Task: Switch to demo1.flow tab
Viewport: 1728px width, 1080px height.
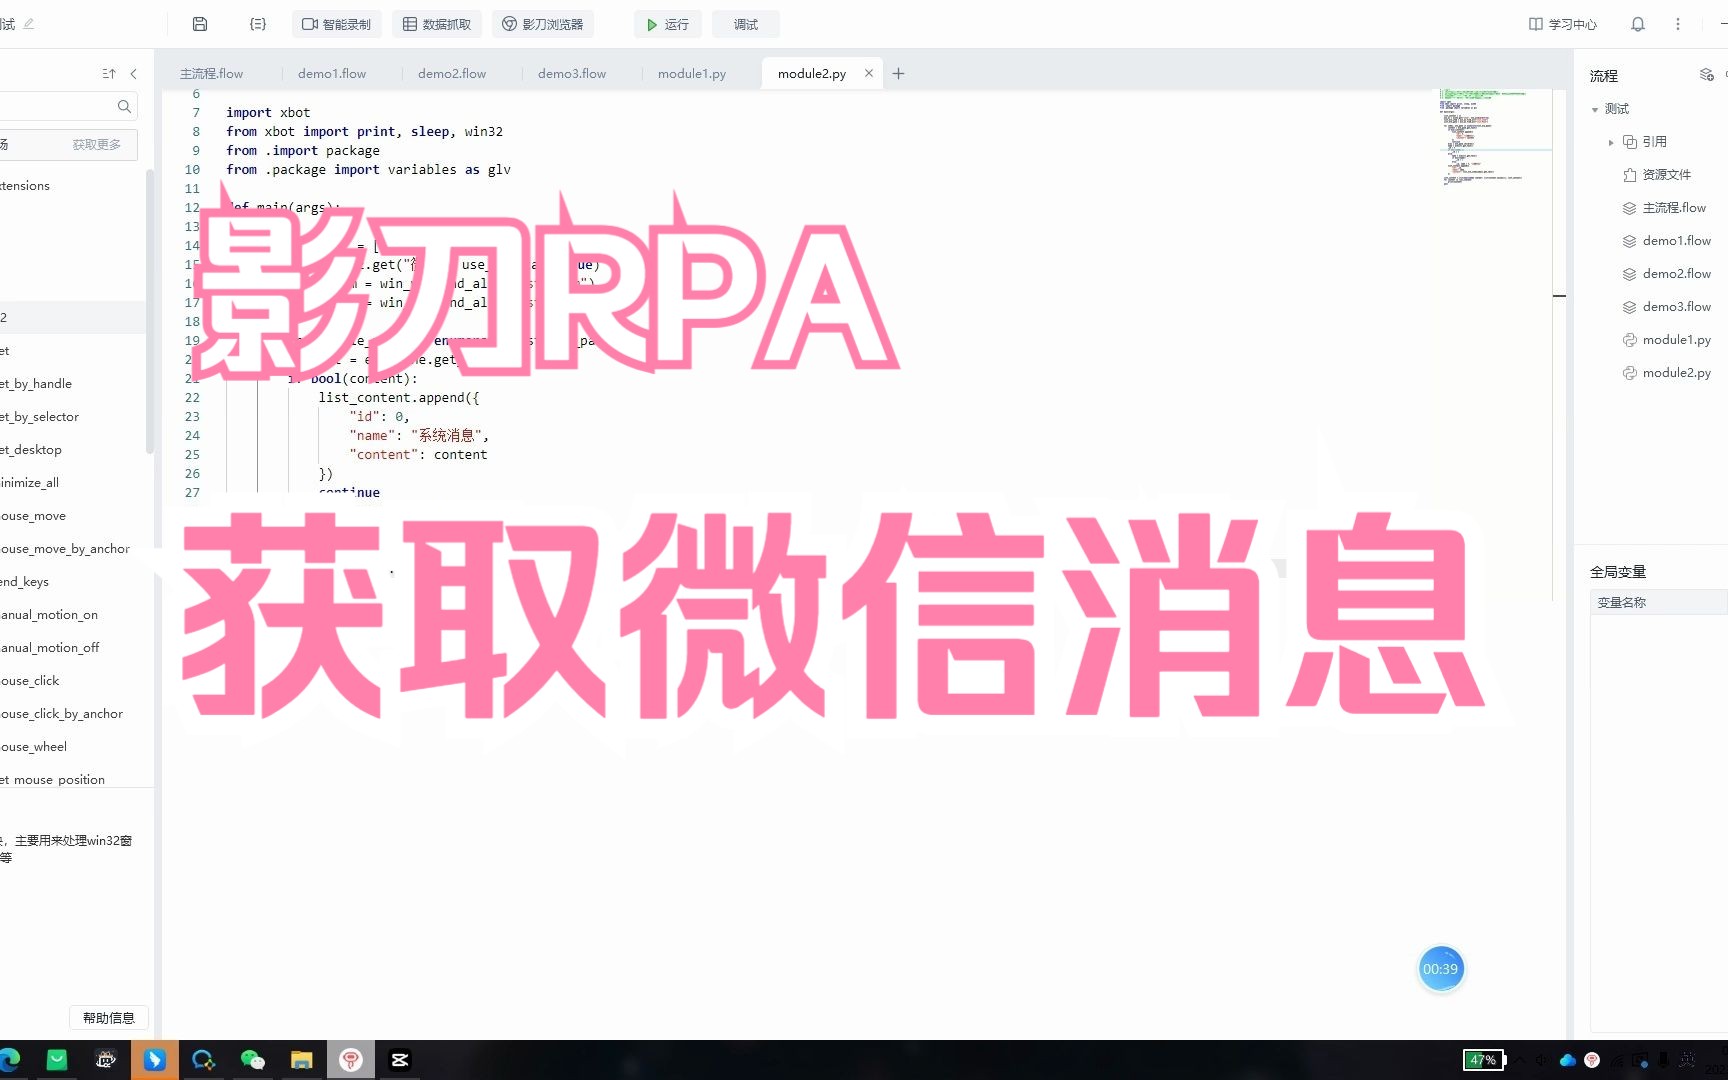Action: click(332, 73)
